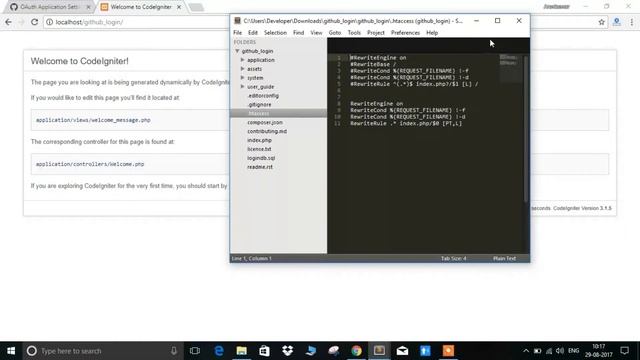Viewport: 640px width, 360px height.
Task: Click the Chrome extension icon next to star
Action: click(616, 22)
